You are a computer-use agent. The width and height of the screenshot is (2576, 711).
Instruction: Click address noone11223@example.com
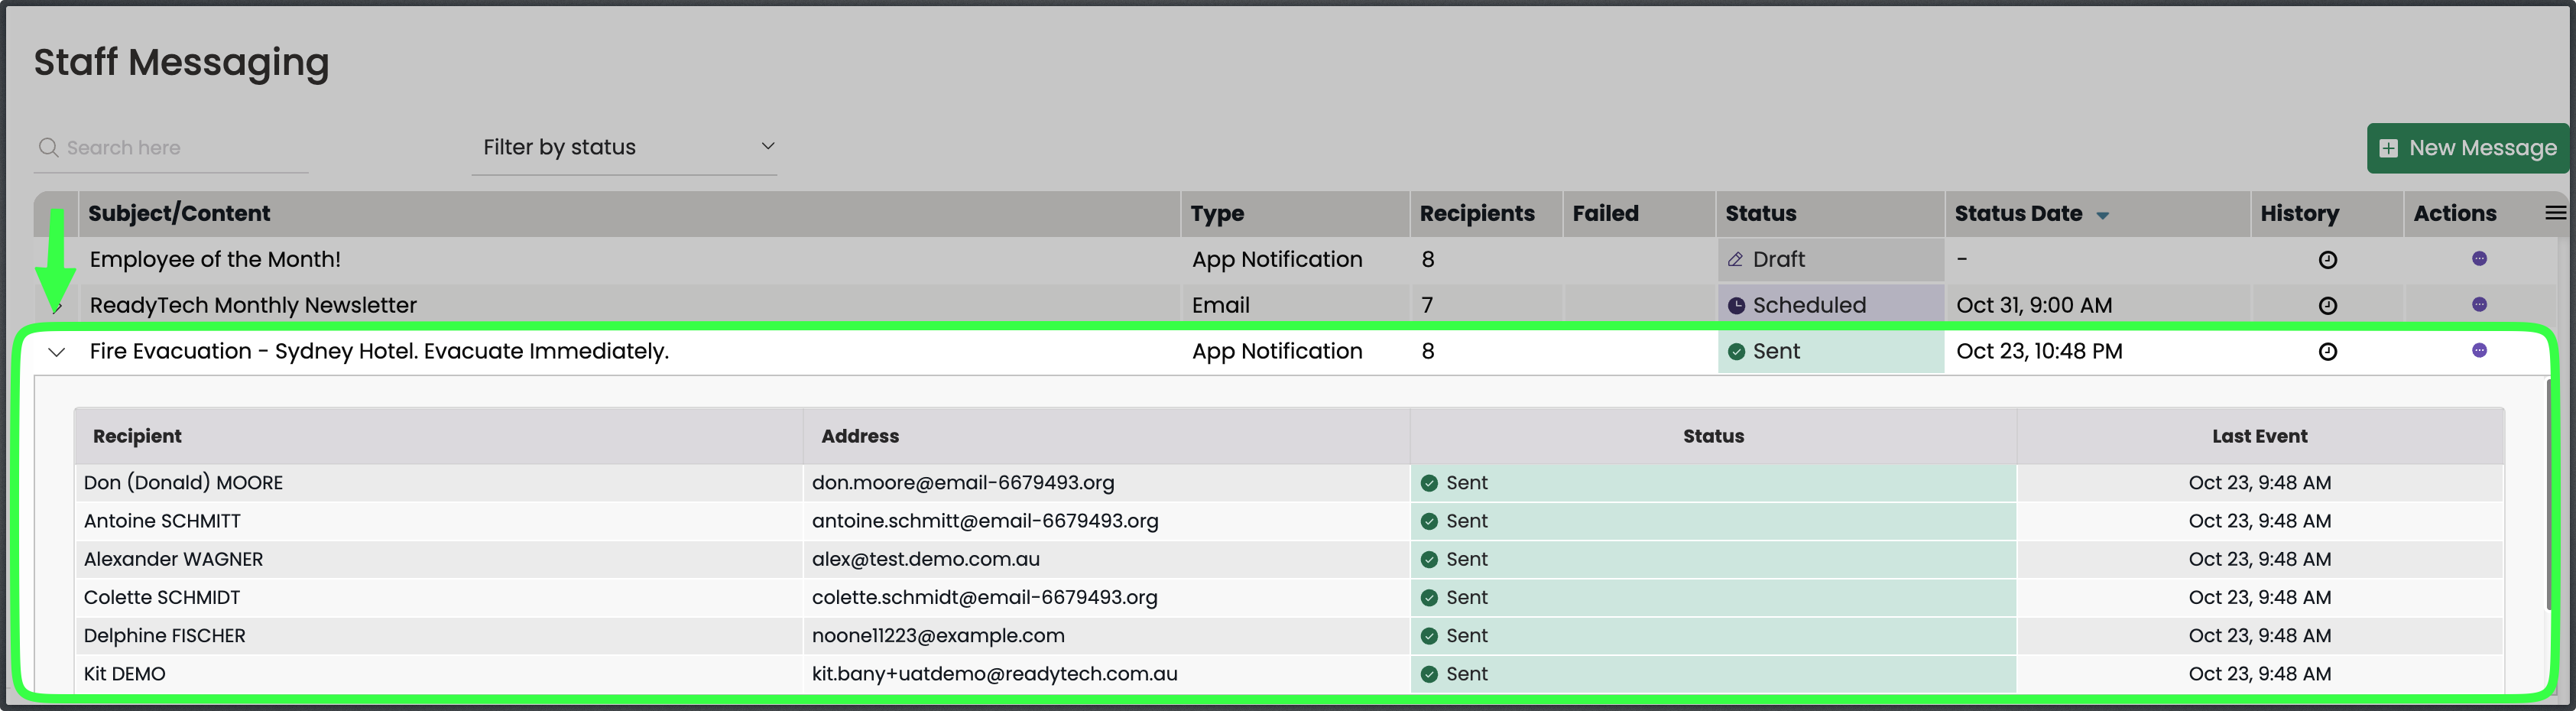(938, 636)
